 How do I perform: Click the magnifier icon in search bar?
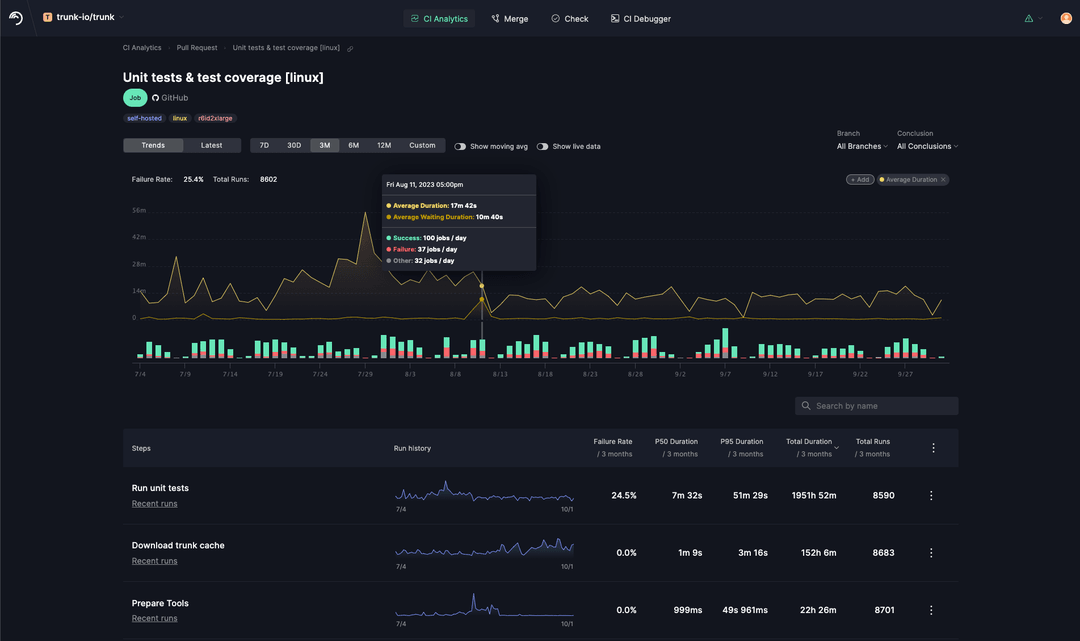click(806, 405)
